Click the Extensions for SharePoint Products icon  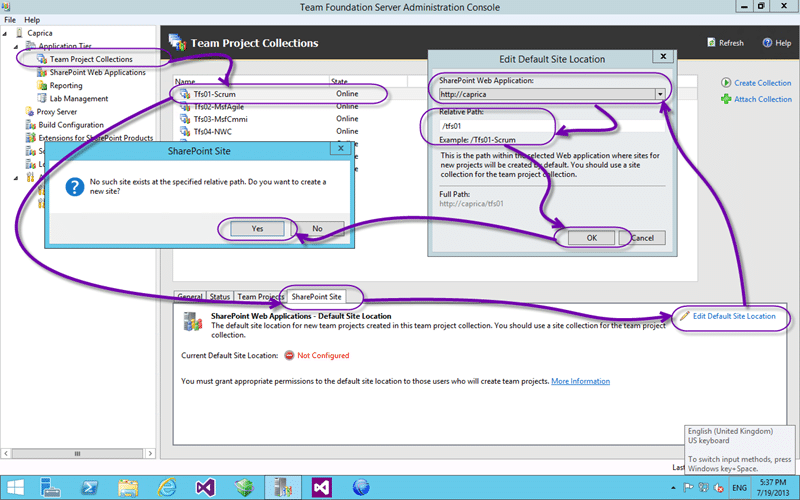pyautogui.click(x=31, y=138)
